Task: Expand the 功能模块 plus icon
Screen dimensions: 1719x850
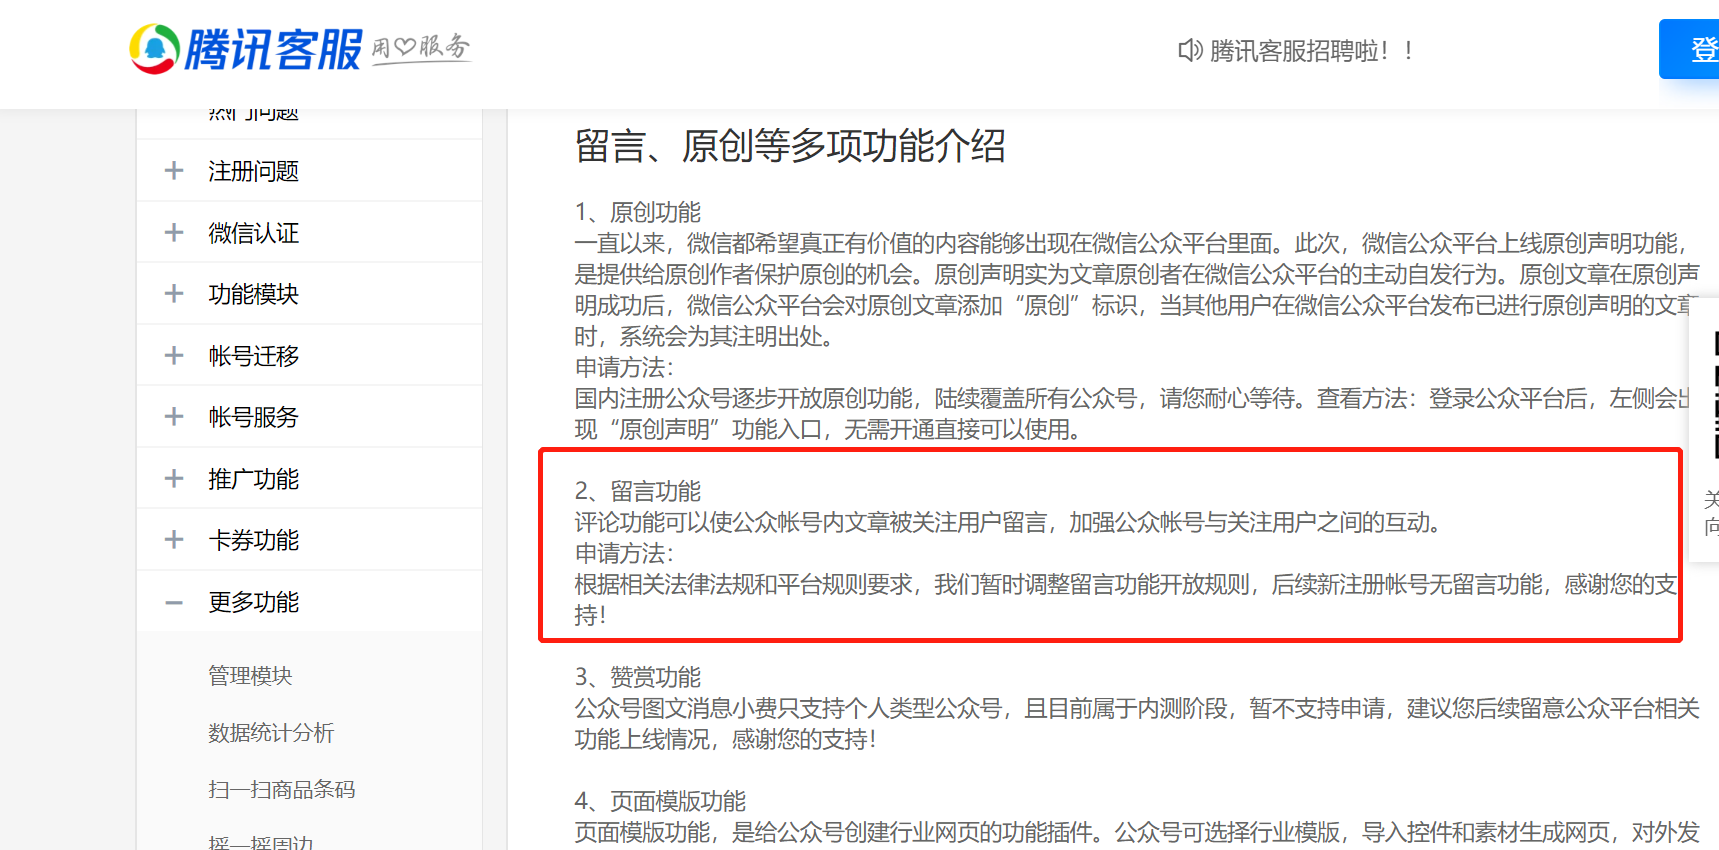Action: (x=174, y=294)
